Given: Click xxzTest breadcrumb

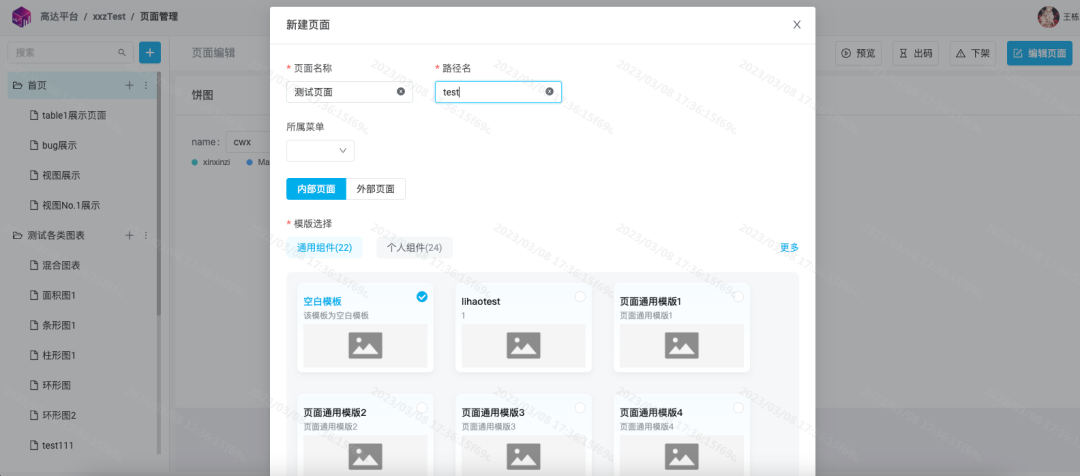Looking at the screenshot, I should [109, 17].
